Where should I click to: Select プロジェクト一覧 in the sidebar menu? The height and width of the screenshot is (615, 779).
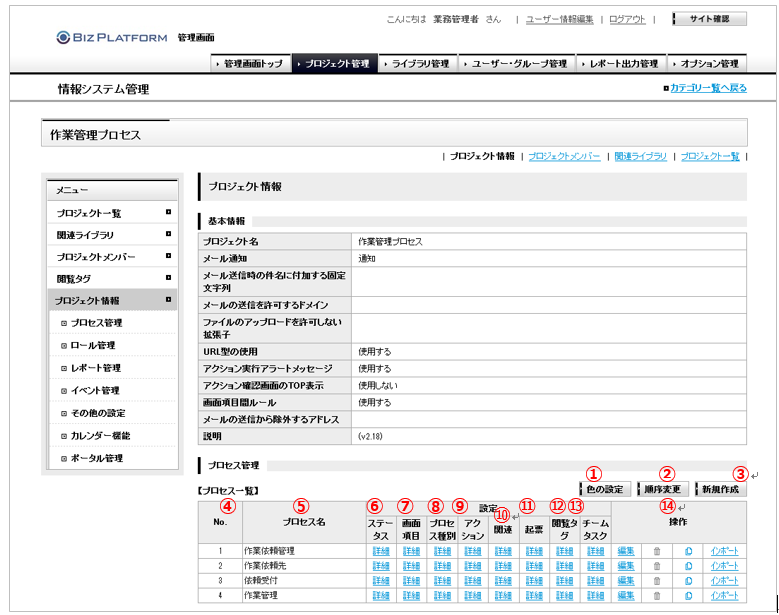pos(112,213)
